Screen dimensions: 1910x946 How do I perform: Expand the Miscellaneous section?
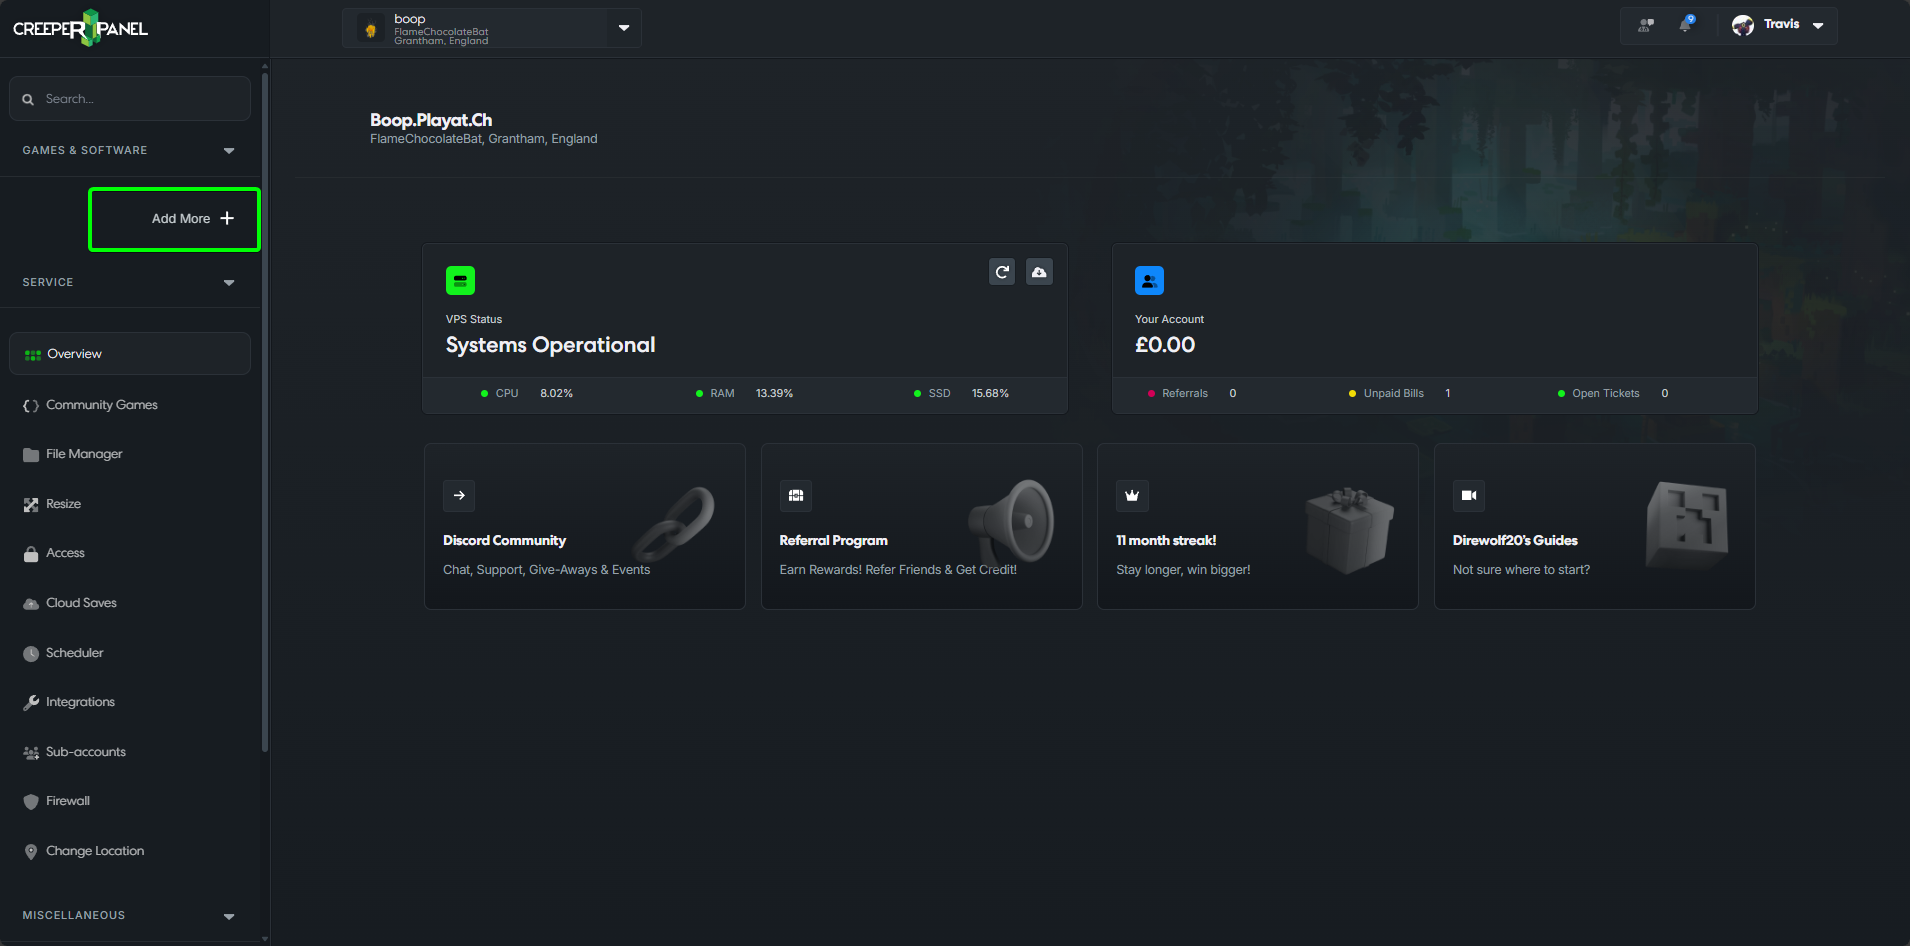[x=229, y=916]
